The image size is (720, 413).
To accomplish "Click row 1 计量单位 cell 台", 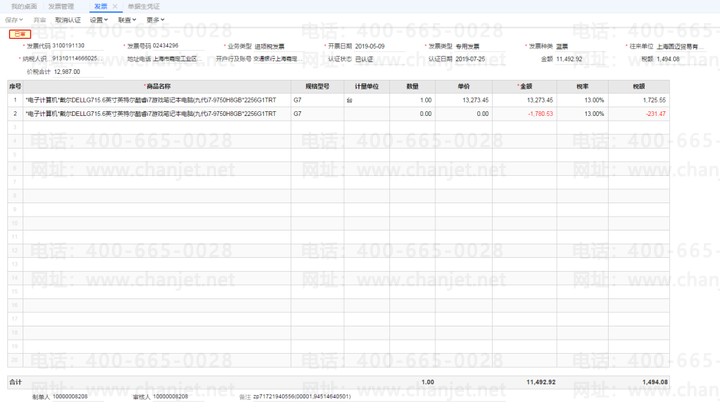I will click(367, 100).
